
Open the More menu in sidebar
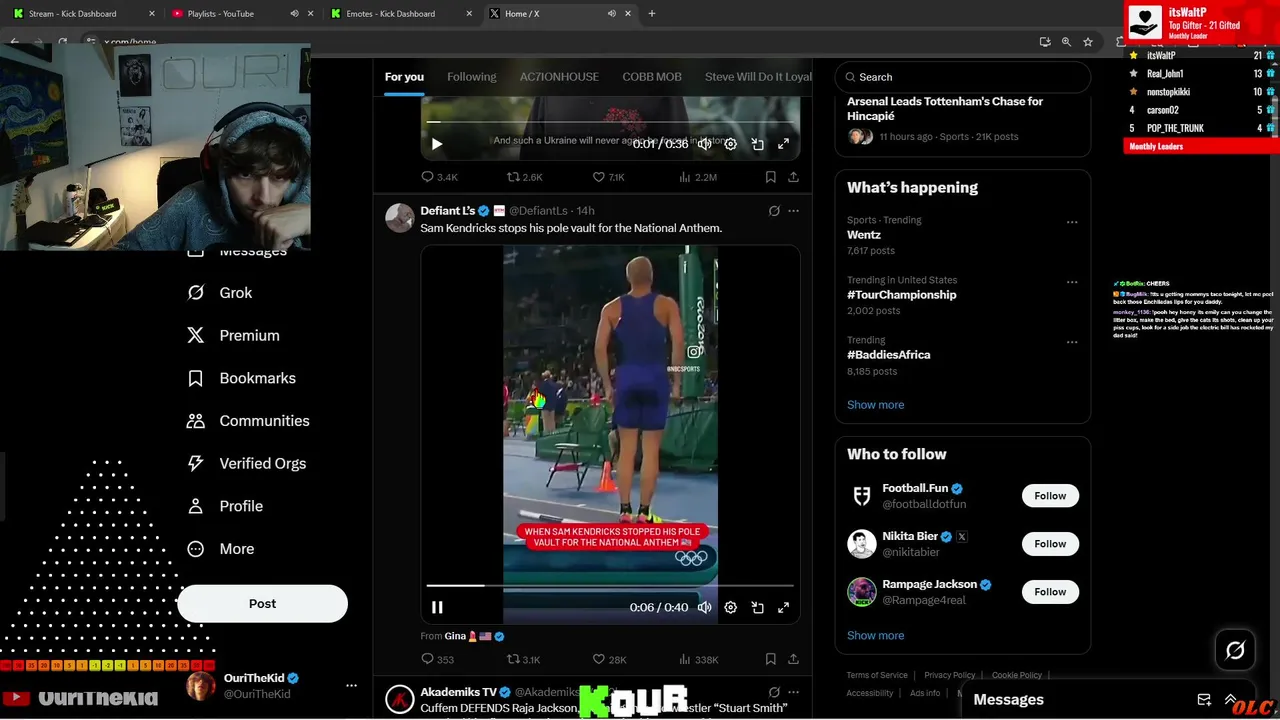221,549
